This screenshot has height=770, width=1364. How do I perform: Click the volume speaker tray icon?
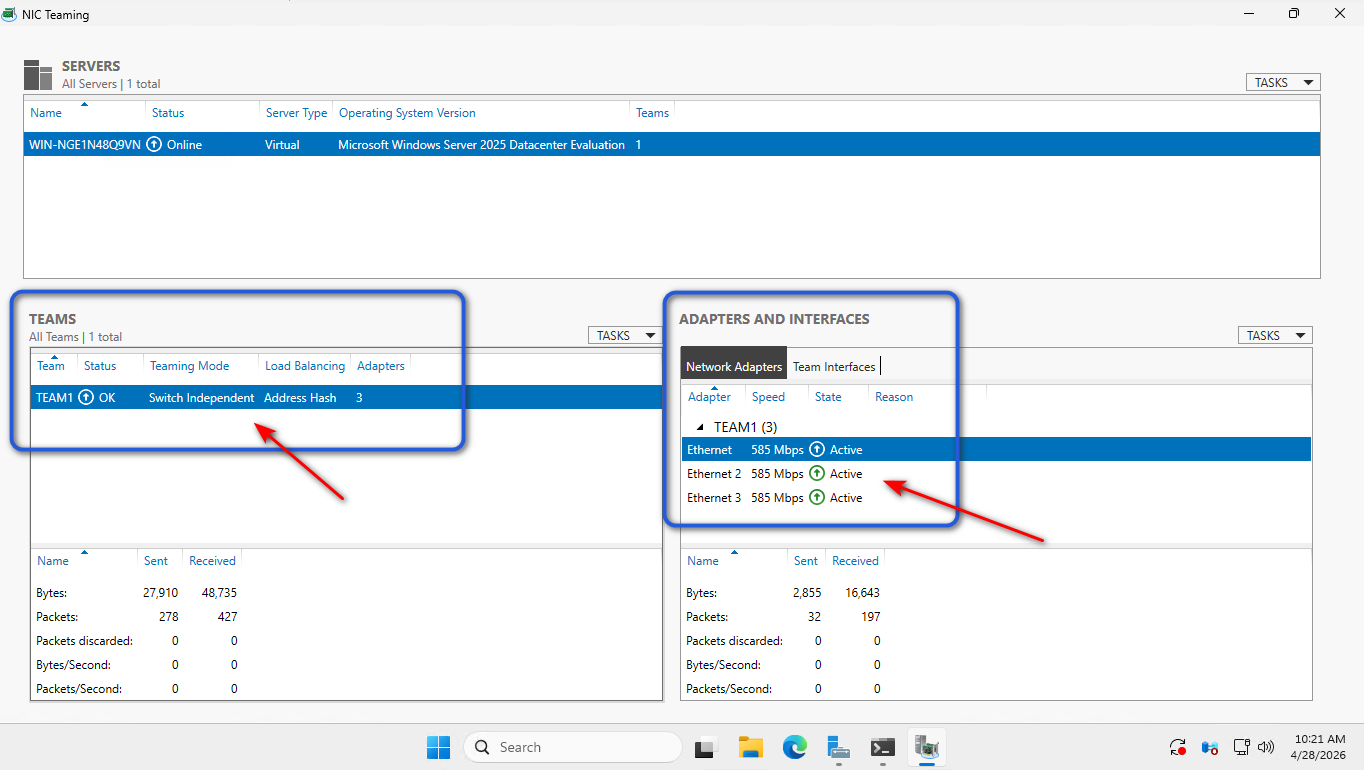(x=1266, y=747)
